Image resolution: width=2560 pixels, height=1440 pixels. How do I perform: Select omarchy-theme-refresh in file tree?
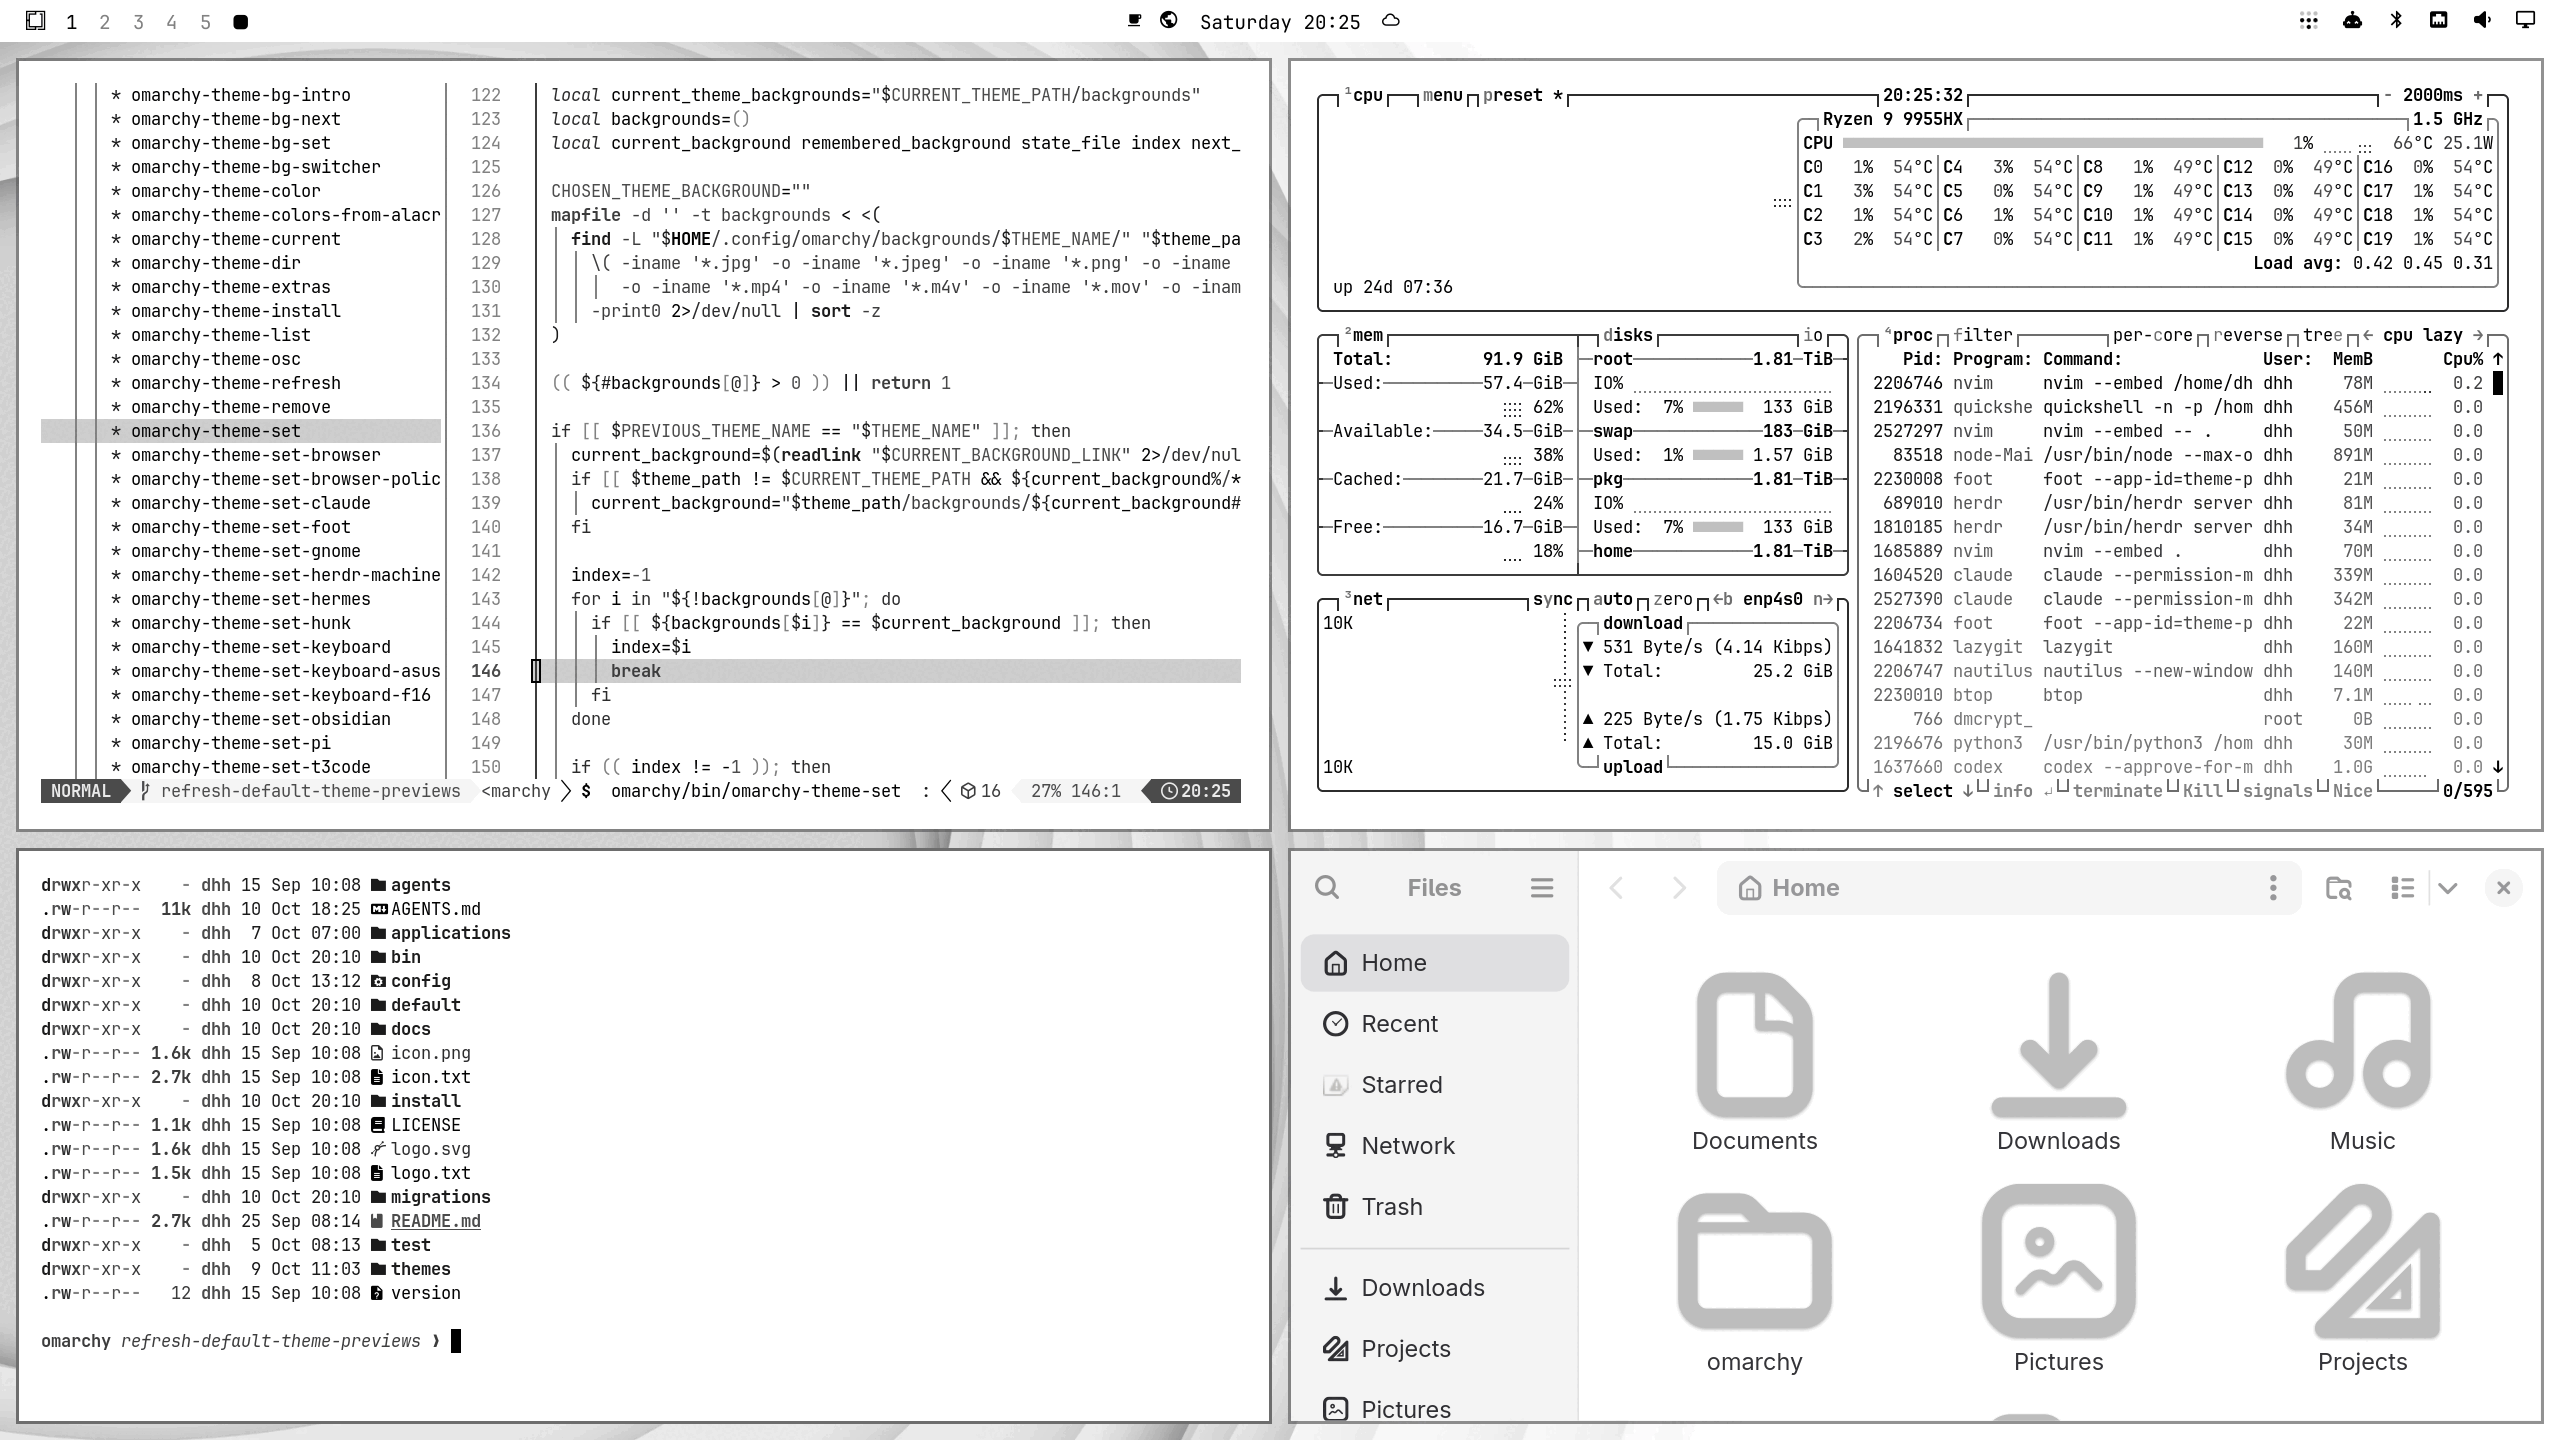(236, 383)
